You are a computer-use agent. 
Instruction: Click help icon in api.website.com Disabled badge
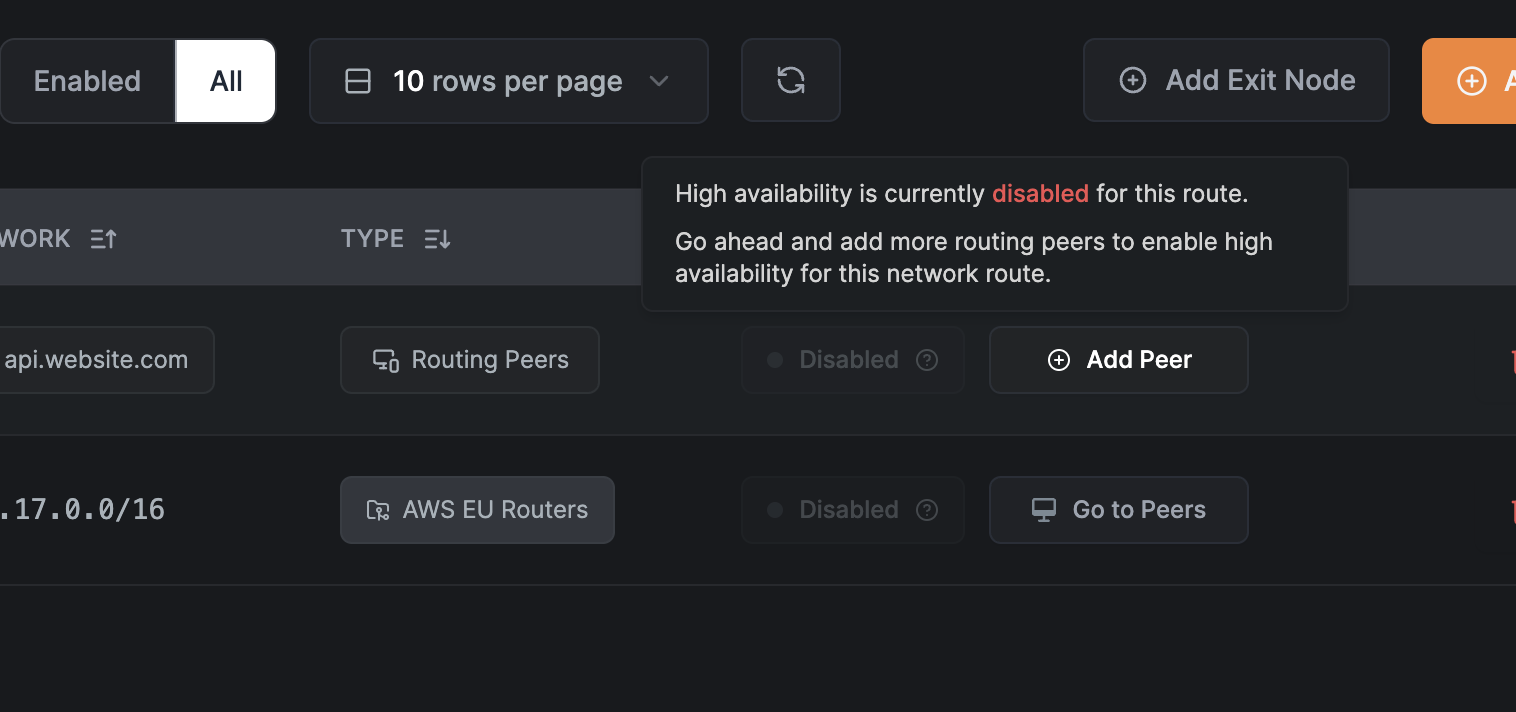pyautogui.click(x=927, y=360)
